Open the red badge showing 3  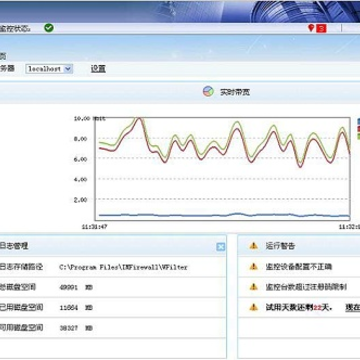tap(321, 29)
